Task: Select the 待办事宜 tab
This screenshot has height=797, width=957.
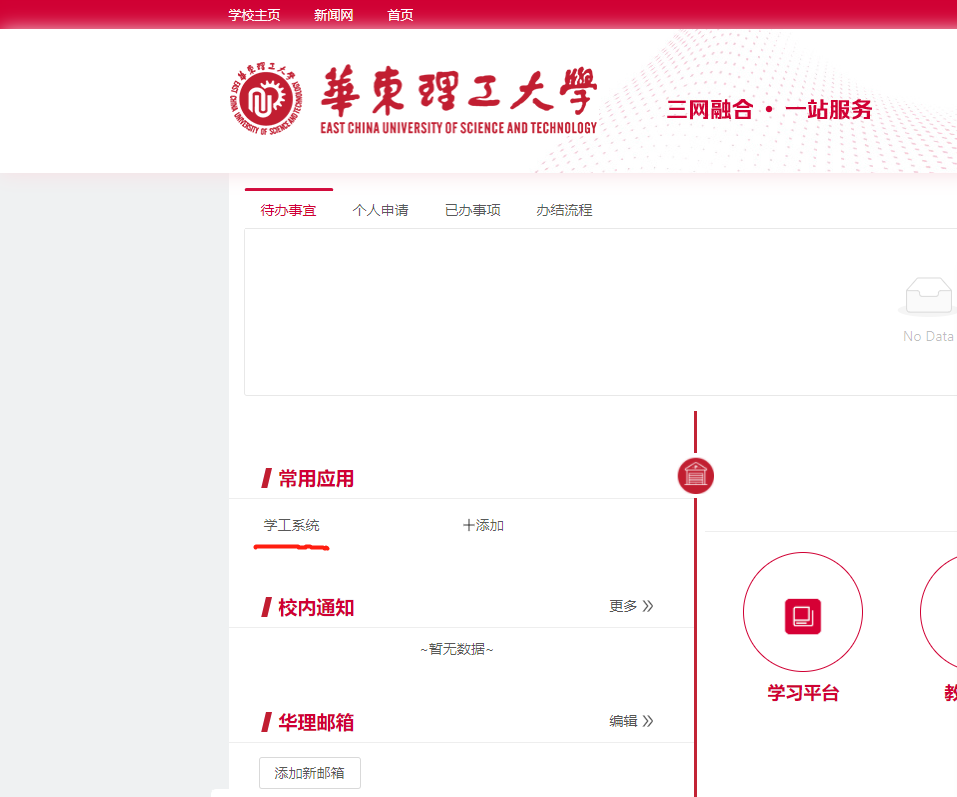Action: tap(288, 210)
